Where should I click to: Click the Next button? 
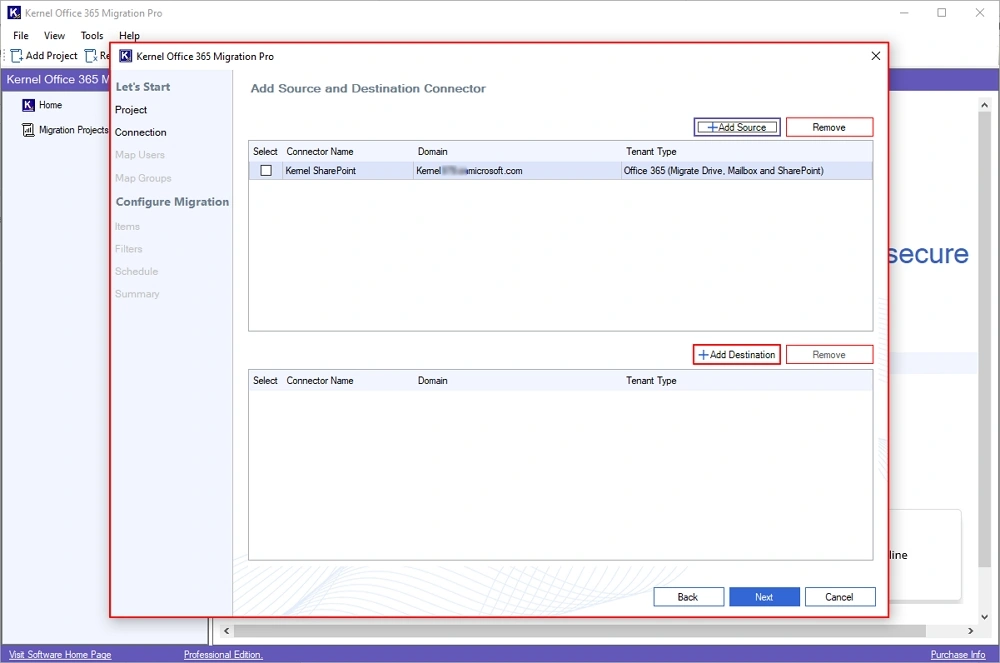coord(764,596)
